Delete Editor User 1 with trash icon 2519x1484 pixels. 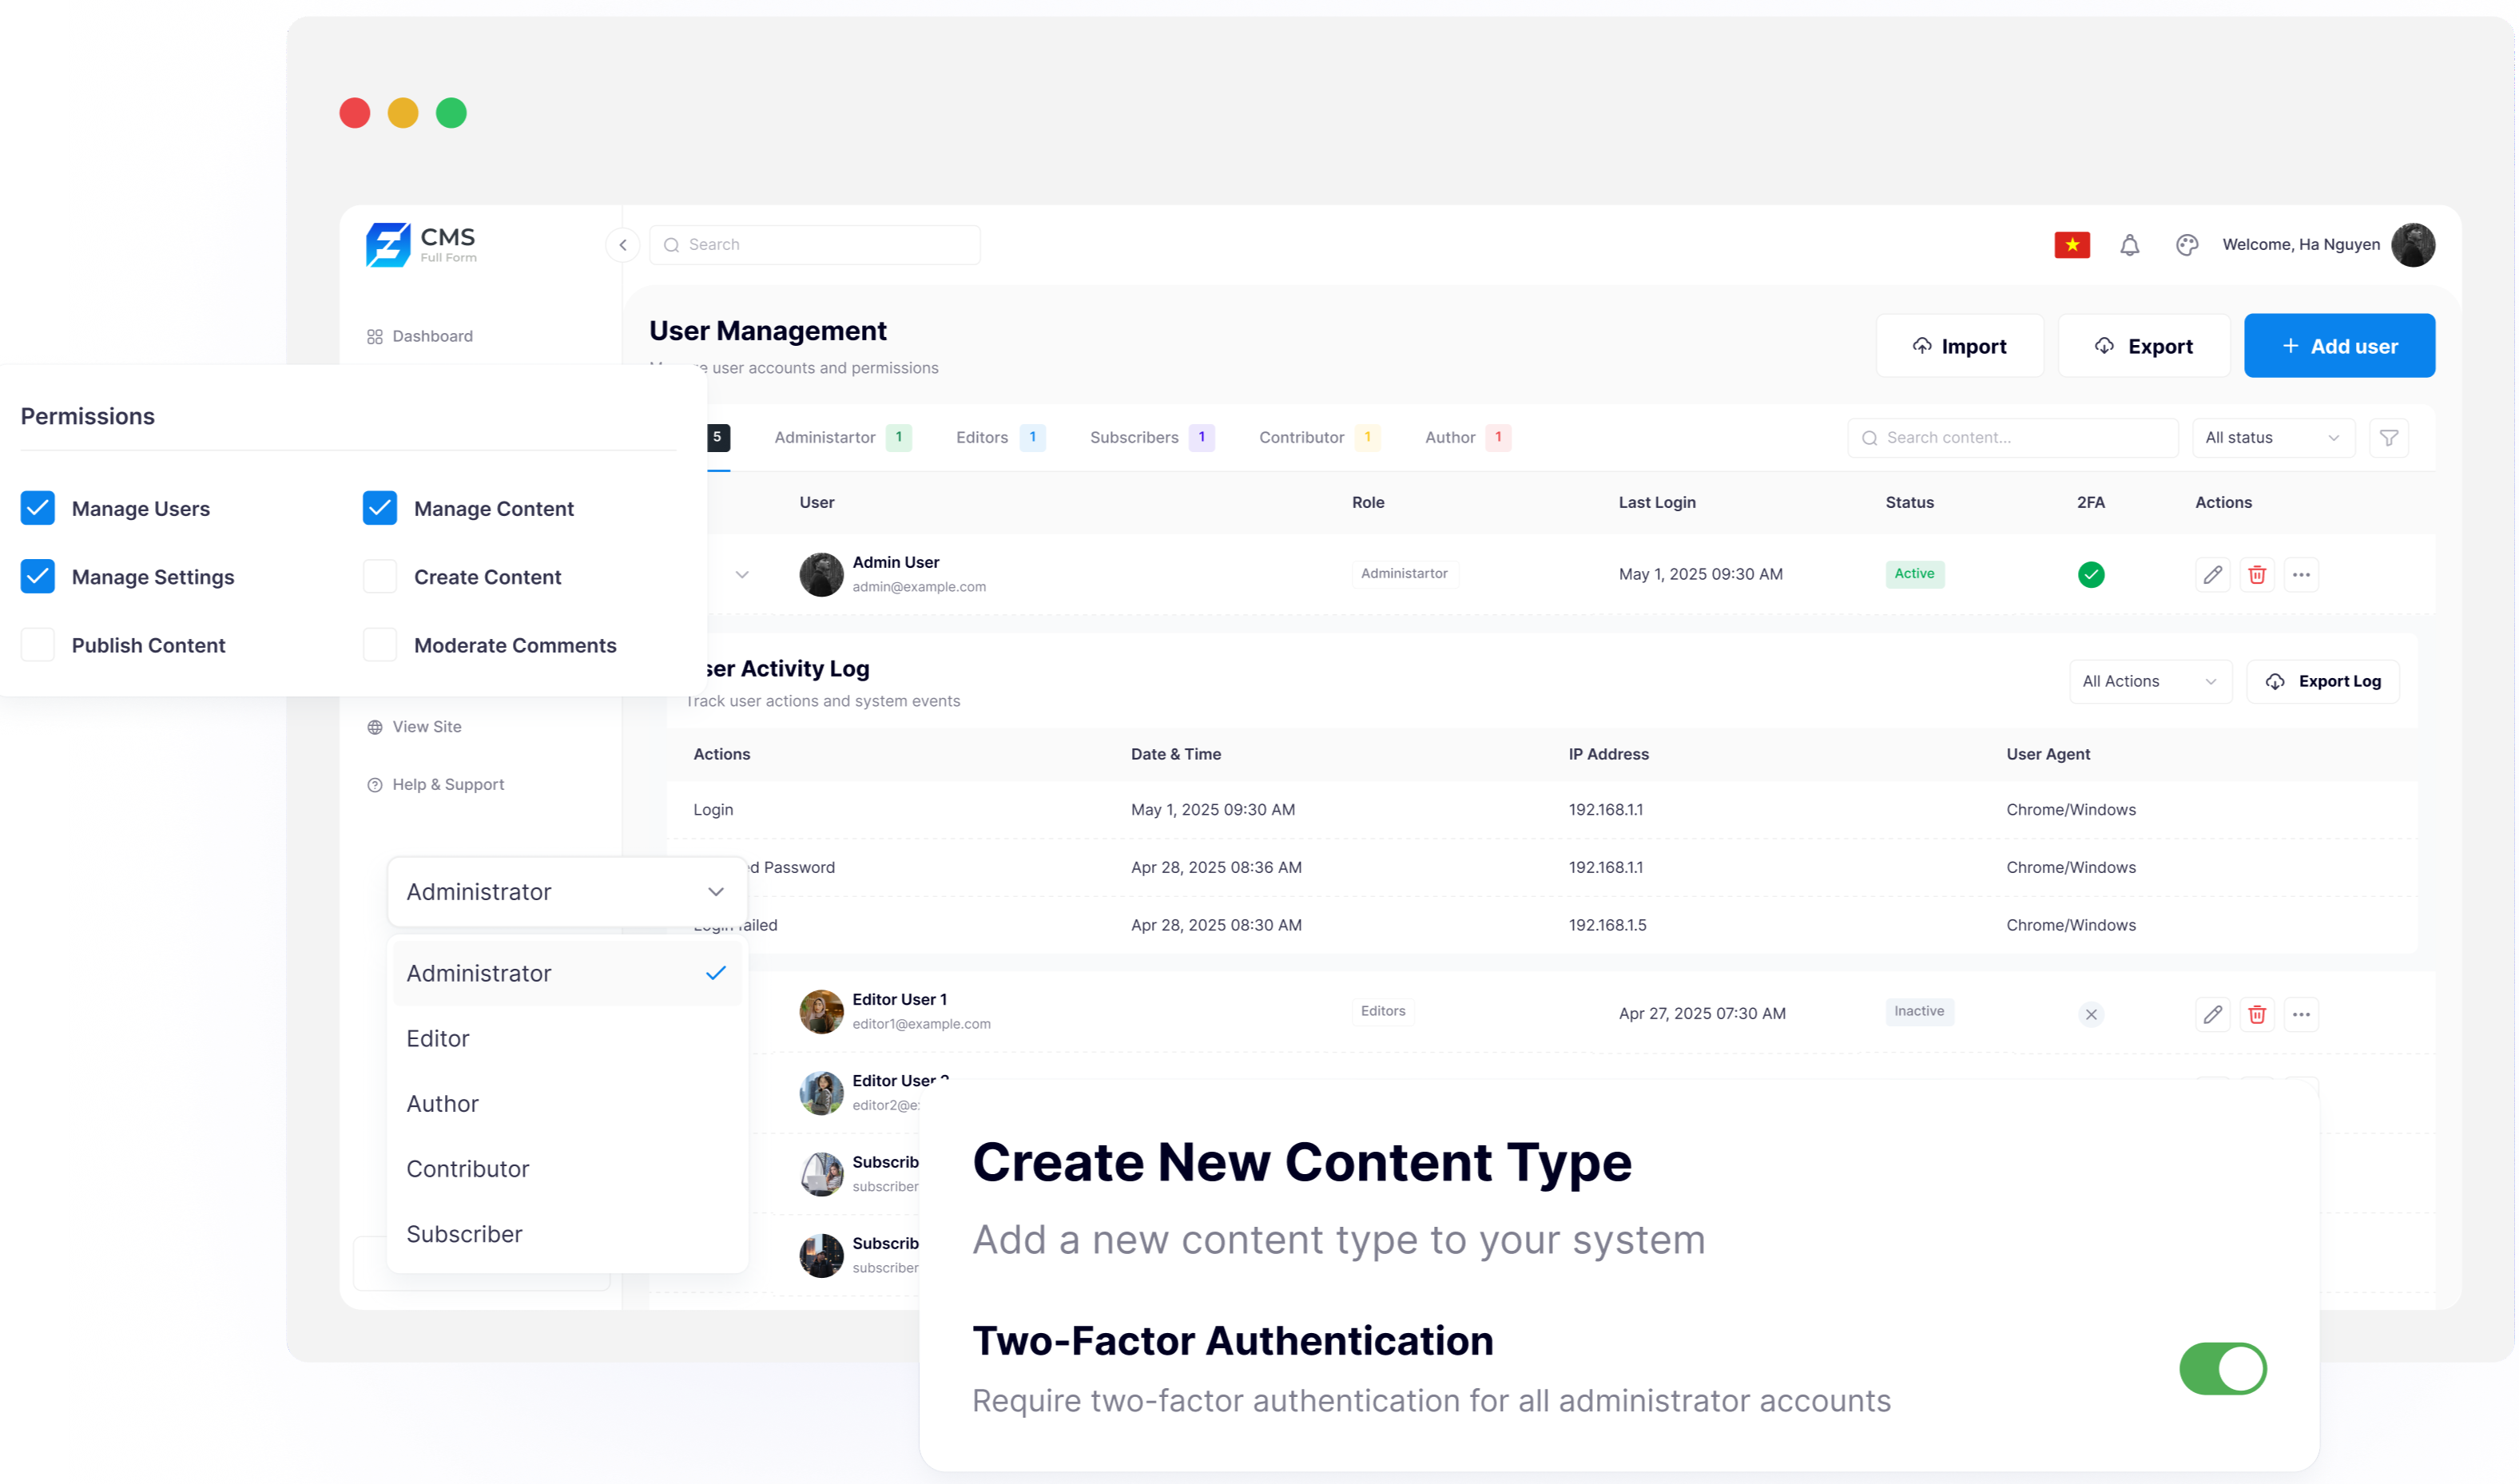[2257, 1015]
